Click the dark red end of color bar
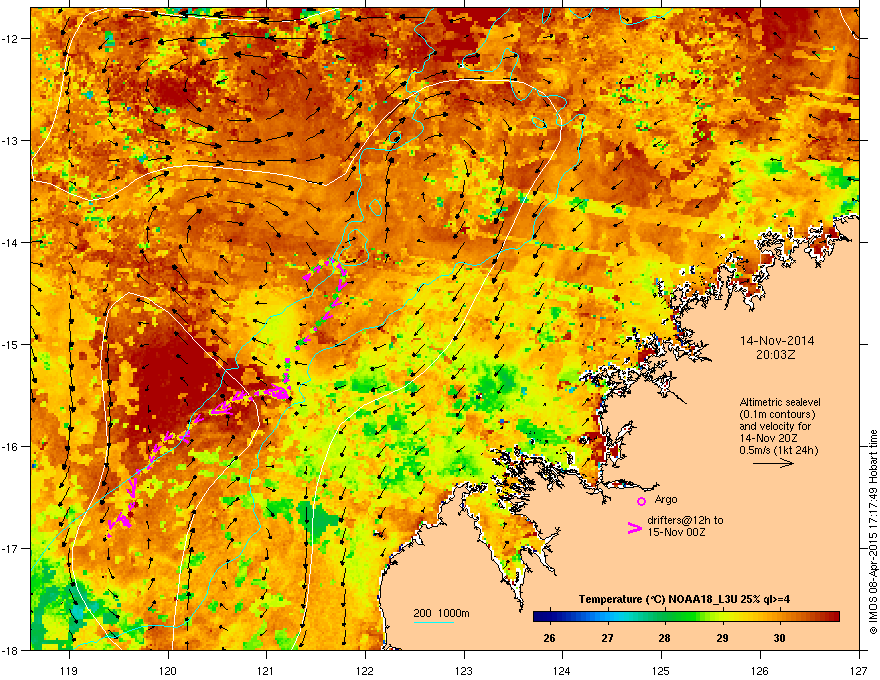 coord(833,617)
